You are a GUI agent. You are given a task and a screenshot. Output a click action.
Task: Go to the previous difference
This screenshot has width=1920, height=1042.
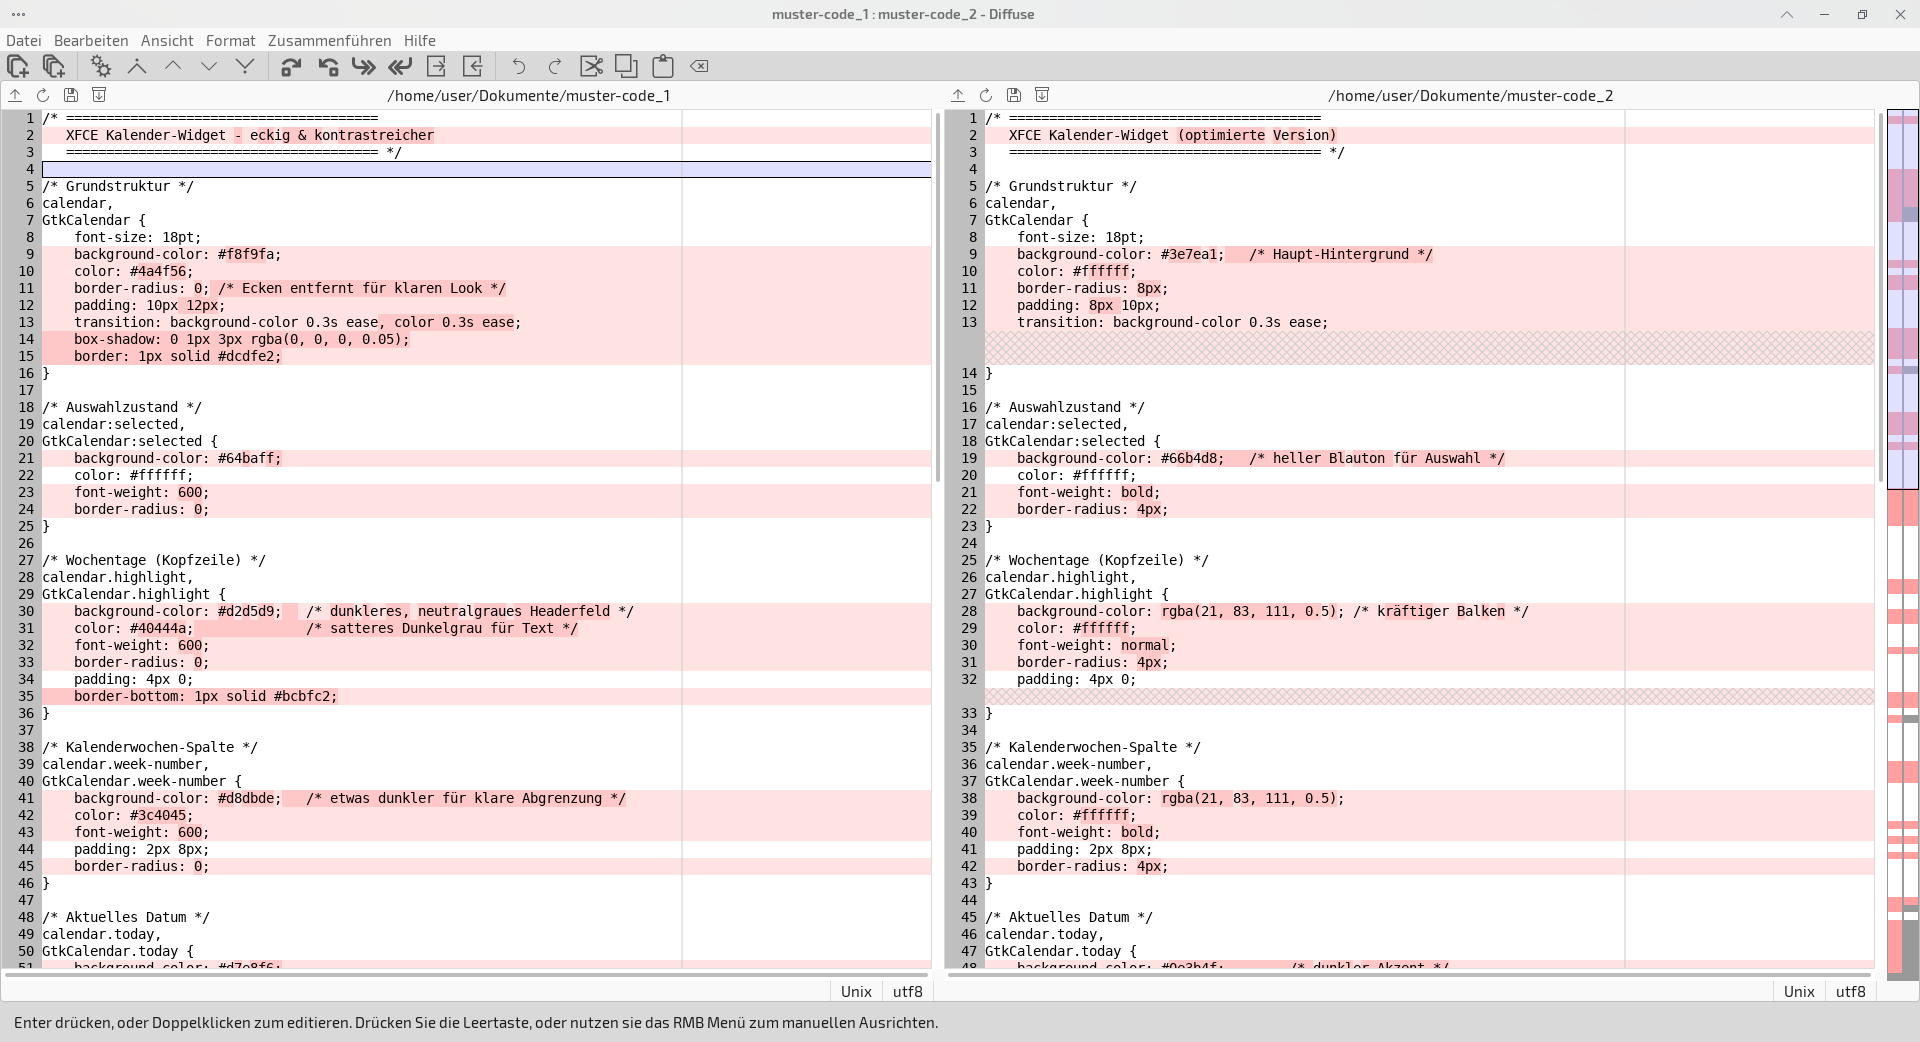(173, 66)
